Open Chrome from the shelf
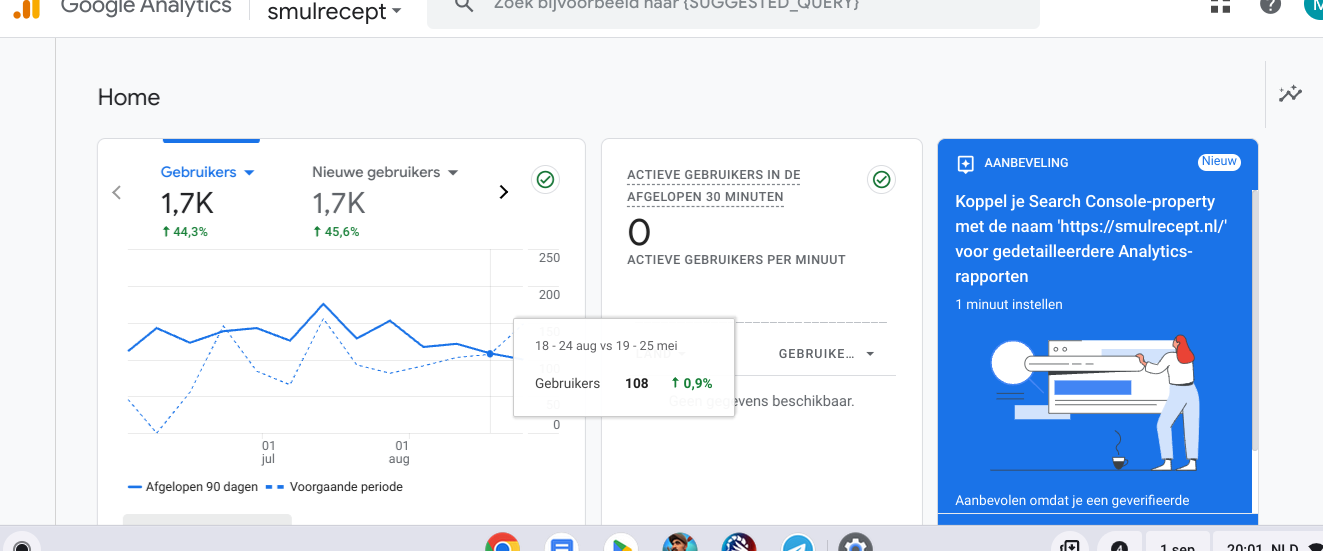The width and height of the screenshot is (1323, 551). (x=502, y=542)
